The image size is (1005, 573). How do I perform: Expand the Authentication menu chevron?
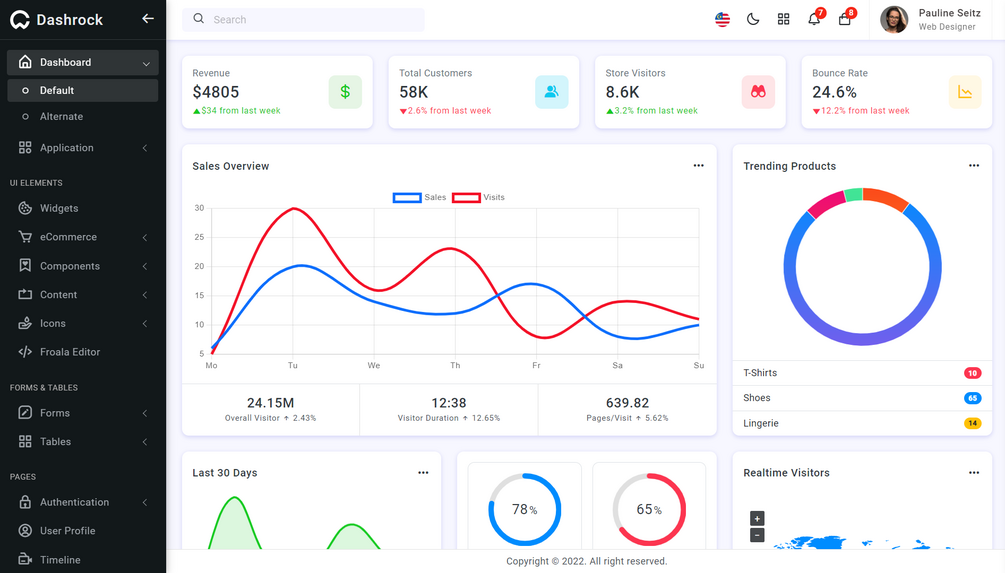145,502
